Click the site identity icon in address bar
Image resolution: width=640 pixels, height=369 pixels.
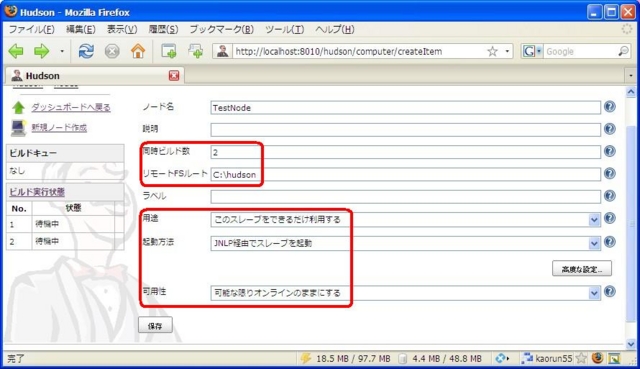[222, 51]
